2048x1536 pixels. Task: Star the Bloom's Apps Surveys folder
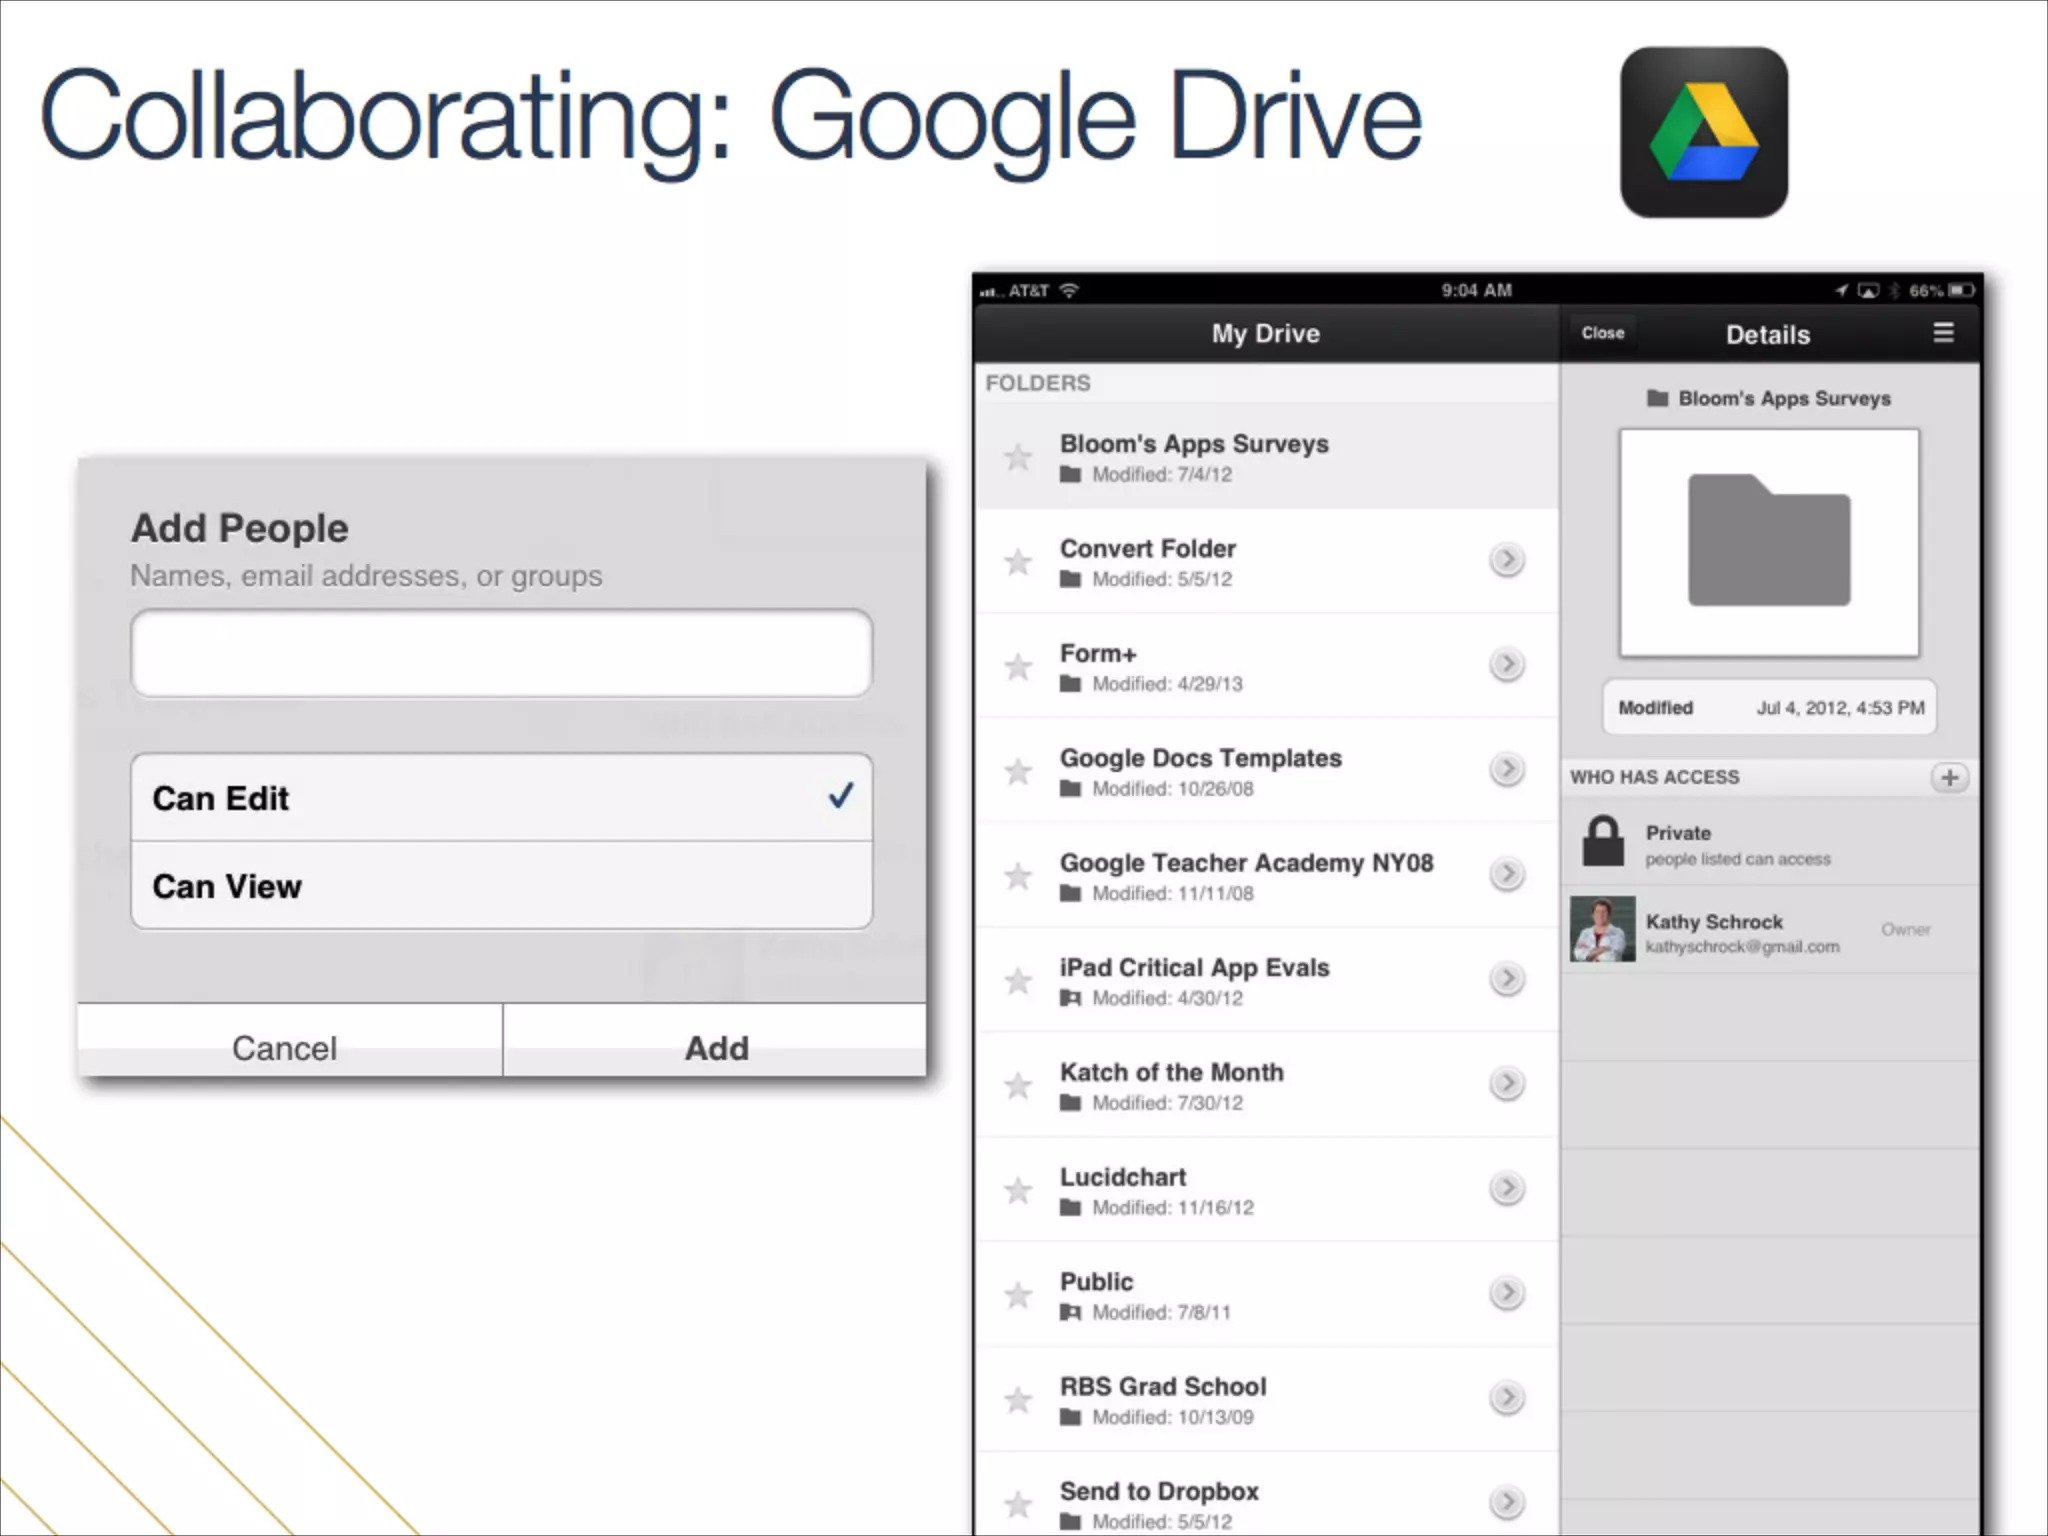(1018, 458)
